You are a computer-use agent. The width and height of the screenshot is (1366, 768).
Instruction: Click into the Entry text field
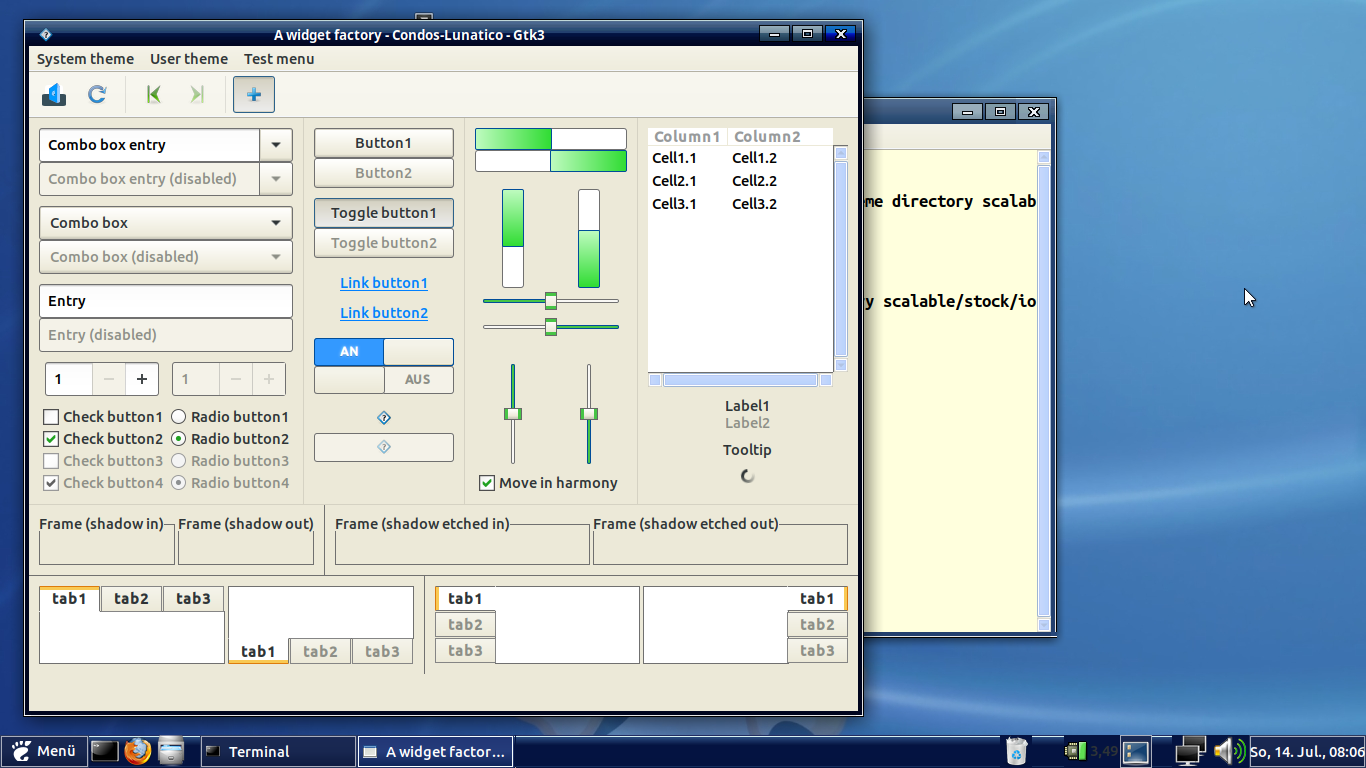tap(166, 301)
